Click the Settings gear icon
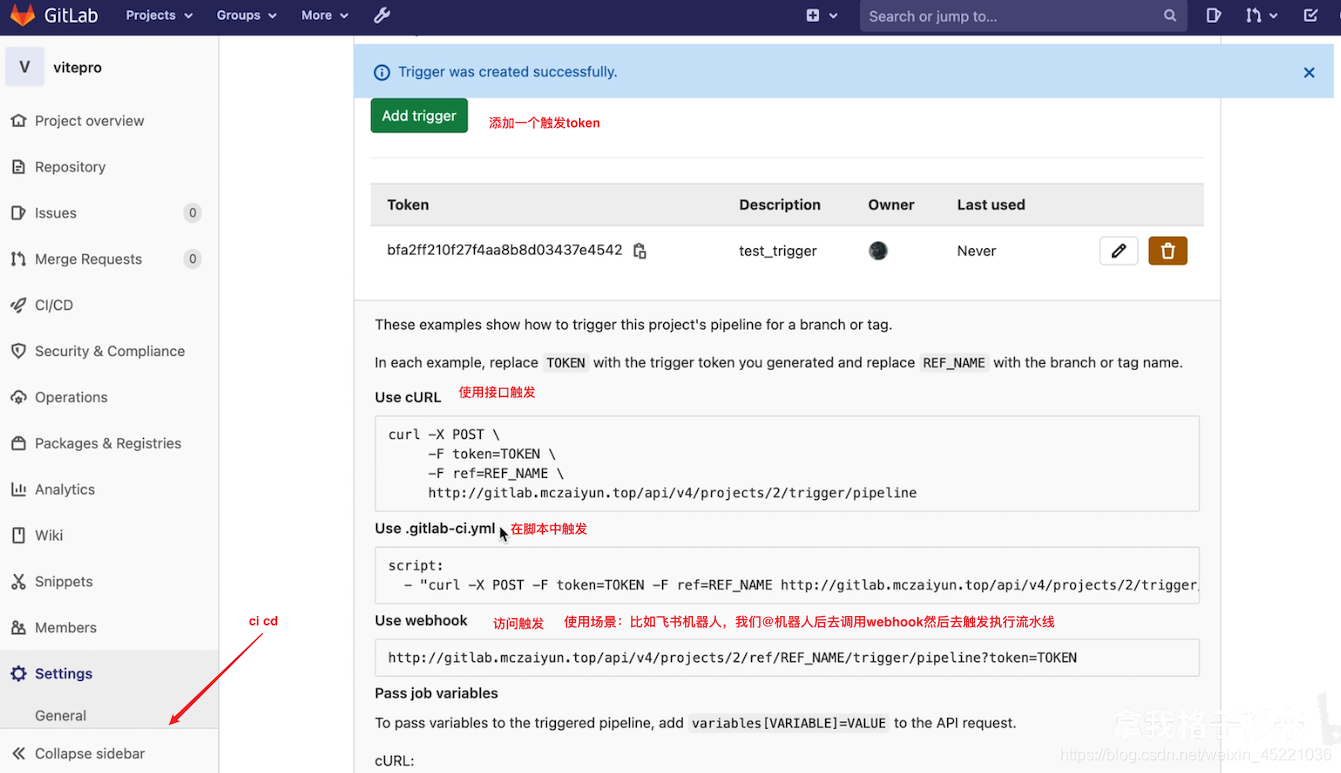The image size is (1341, 773). coord(18,673)
